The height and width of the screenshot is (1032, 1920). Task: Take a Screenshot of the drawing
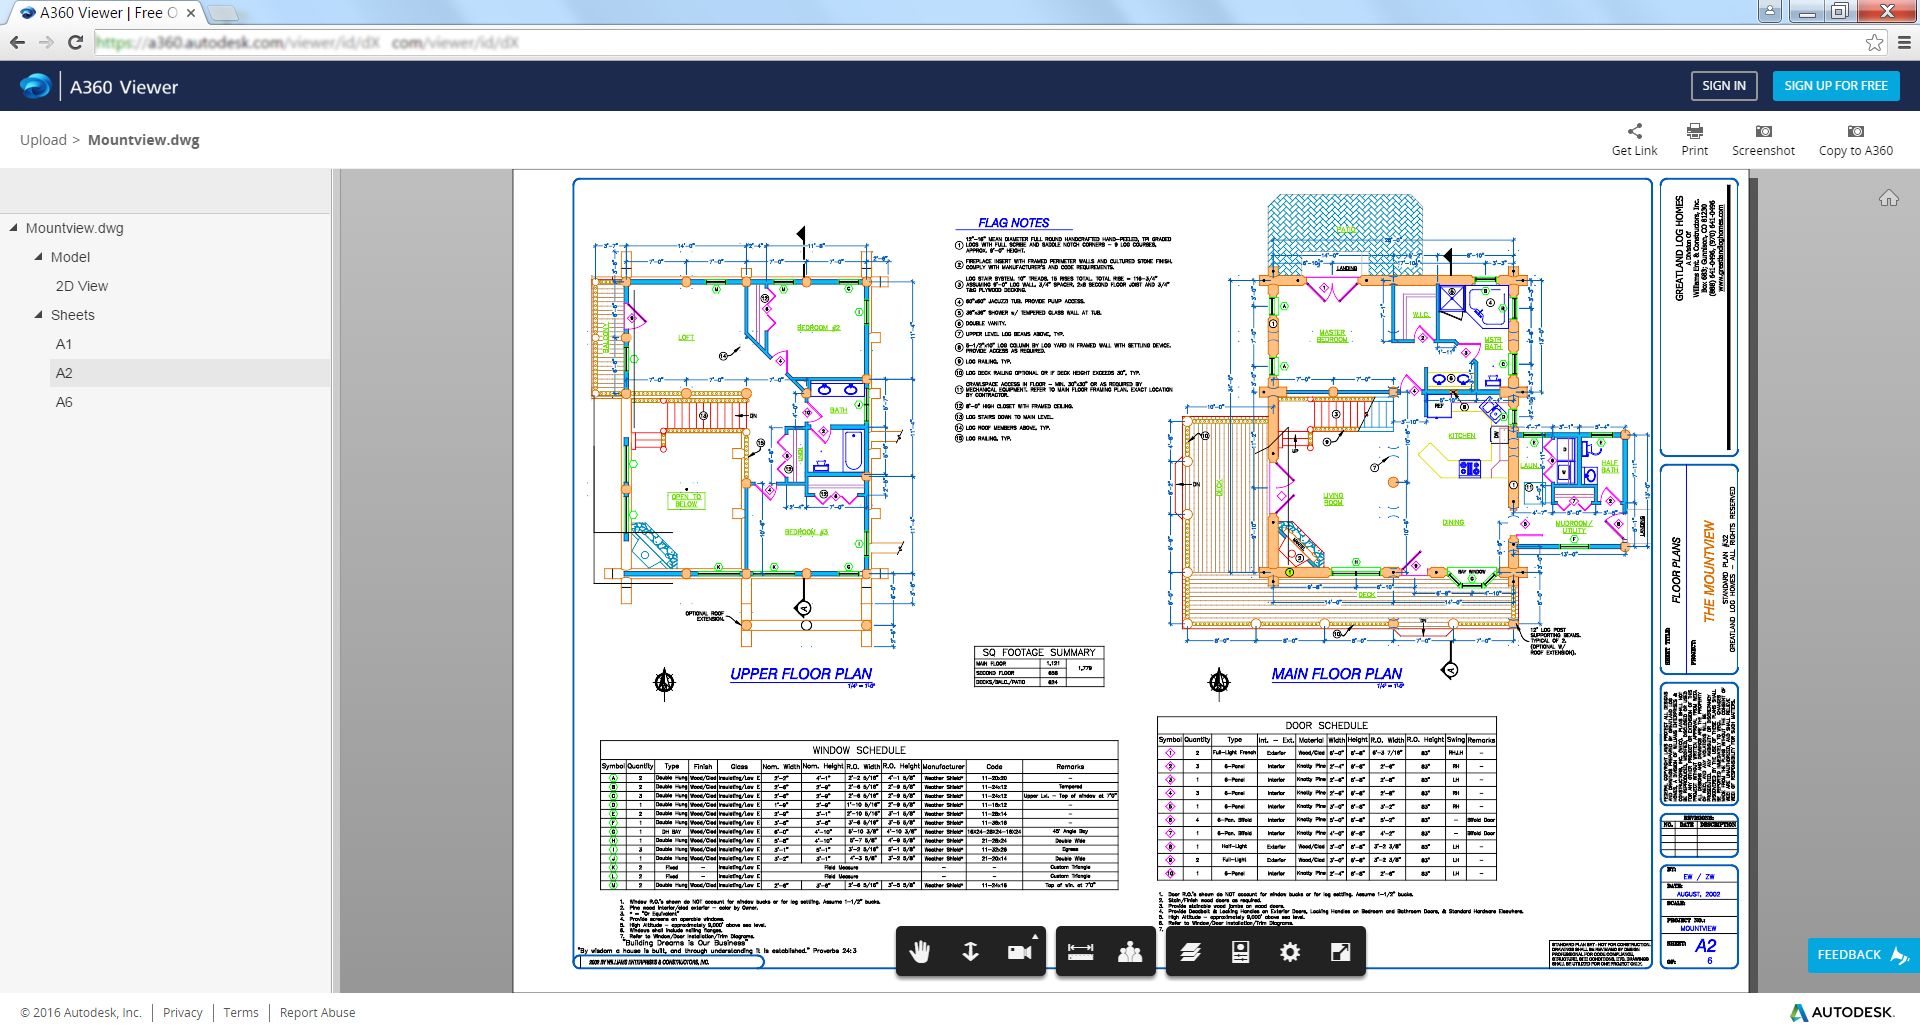click(1763, 139)
